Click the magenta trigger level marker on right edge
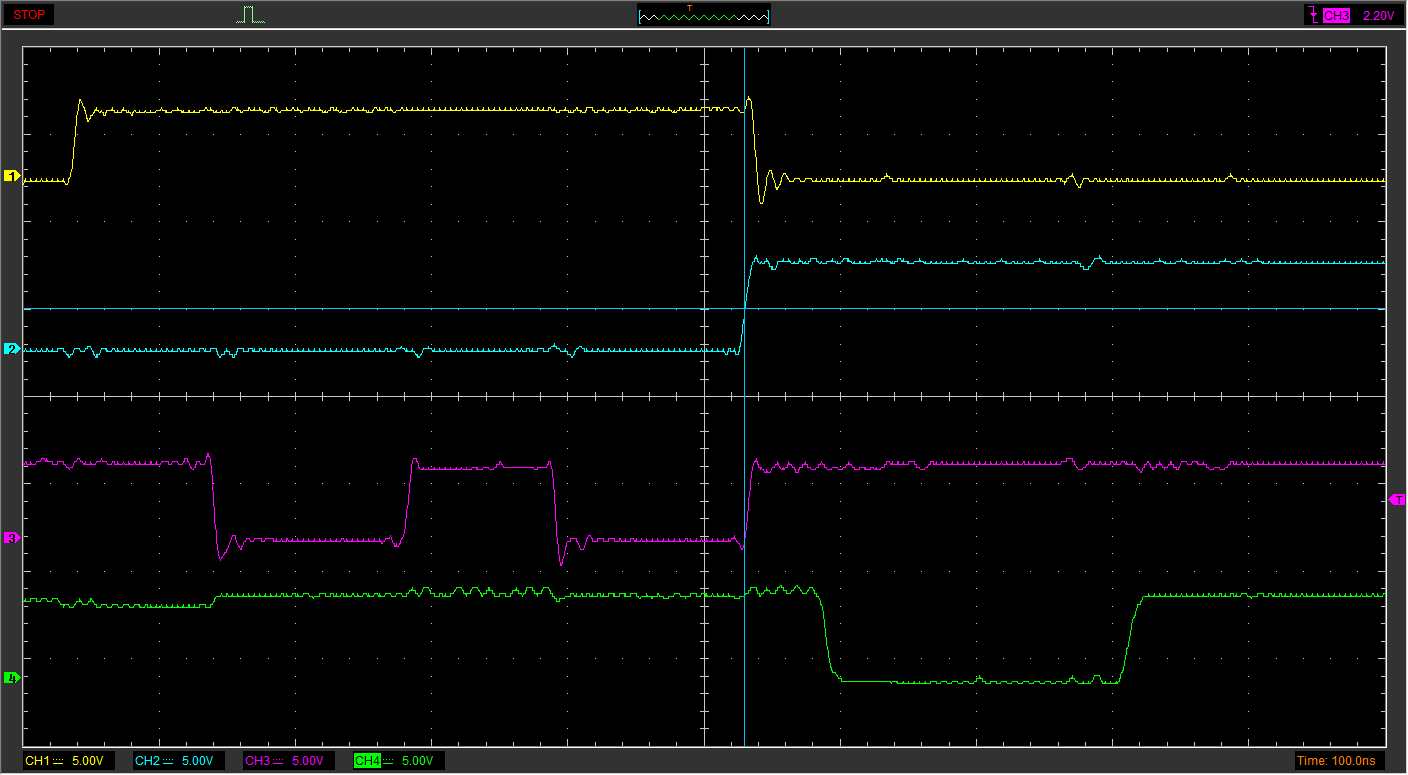The height and width of the screenshot is (775, 1408). [1397, 499]
